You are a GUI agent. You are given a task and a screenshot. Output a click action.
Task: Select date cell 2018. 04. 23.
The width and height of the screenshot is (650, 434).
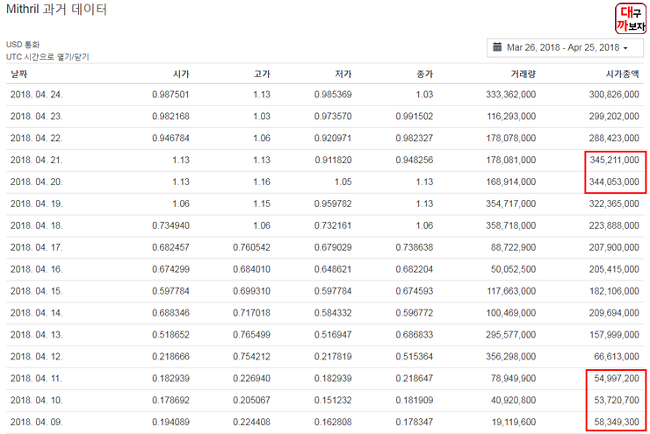[36, 116]
